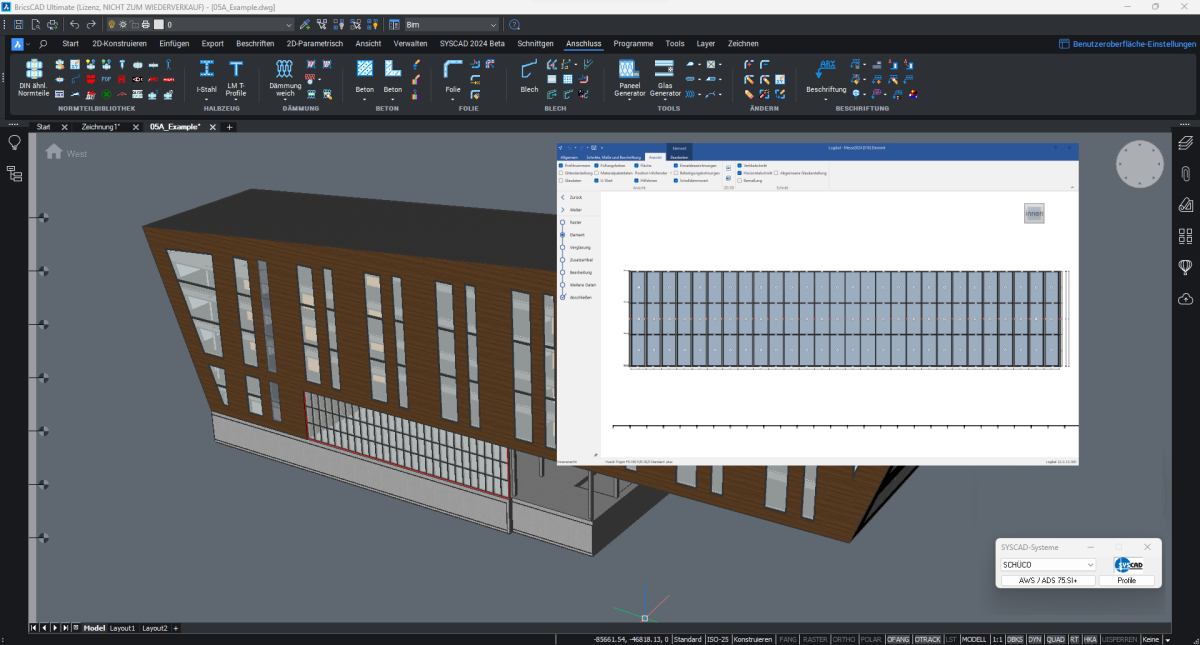Click the view navigation compass

point(1140,165)
